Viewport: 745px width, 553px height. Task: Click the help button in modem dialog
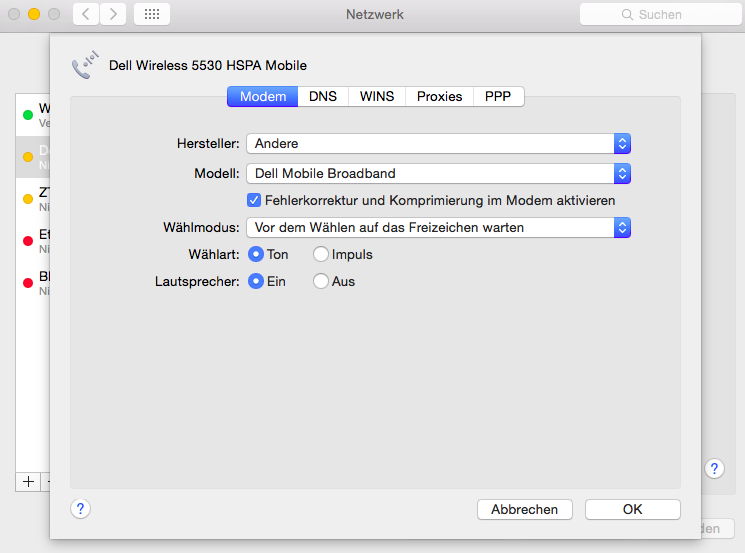tap(81, 508)
